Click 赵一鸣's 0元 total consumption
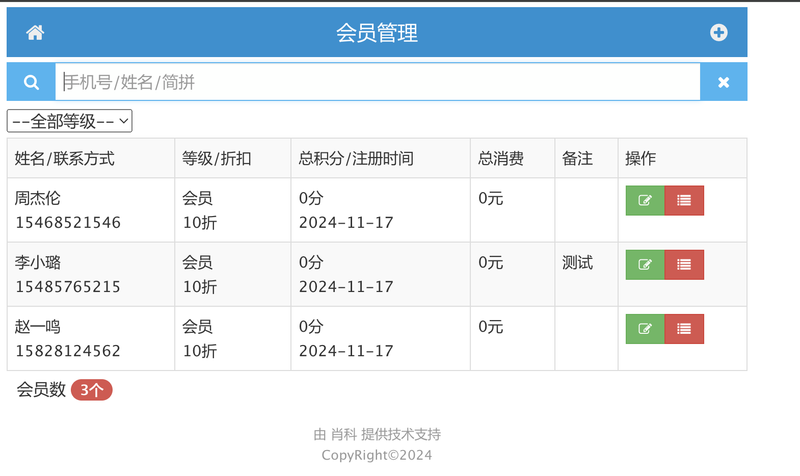Viewport: 800px width, 476px height. (x=490, y=327)
